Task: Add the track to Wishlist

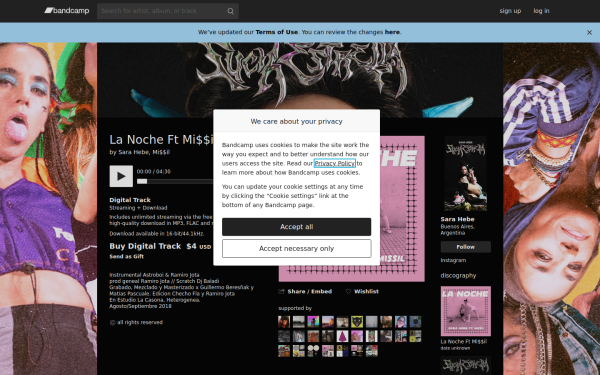Action: [362, 292]
